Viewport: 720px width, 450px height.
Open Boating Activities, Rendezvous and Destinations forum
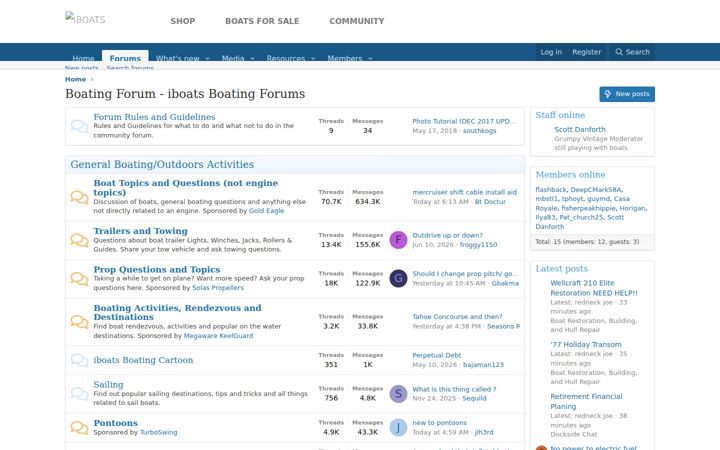point(177,312)
